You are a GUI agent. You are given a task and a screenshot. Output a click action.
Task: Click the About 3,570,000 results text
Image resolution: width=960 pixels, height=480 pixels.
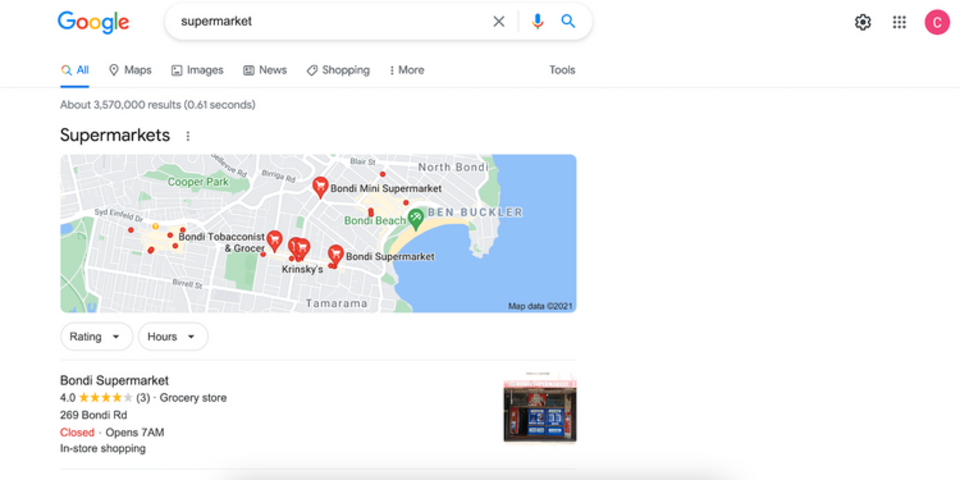157,105
